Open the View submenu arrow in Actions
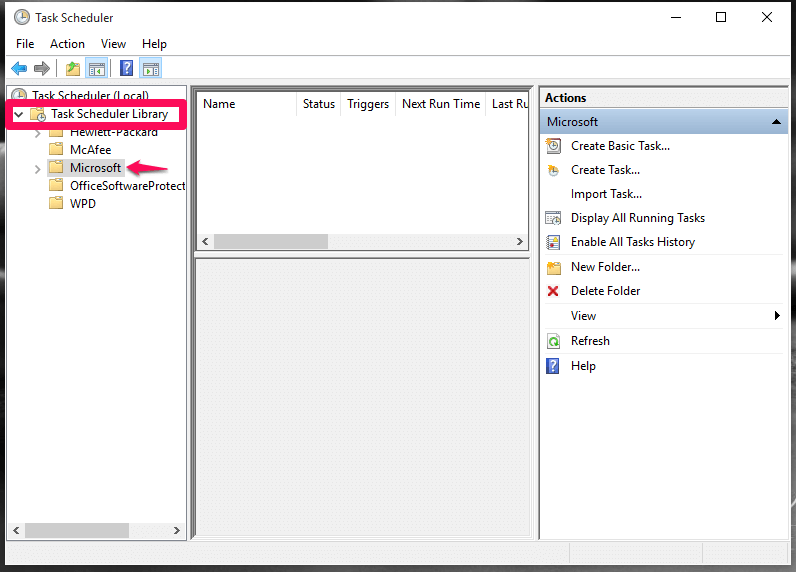Viewport: 796px width, 572px height. pos(777,316)
